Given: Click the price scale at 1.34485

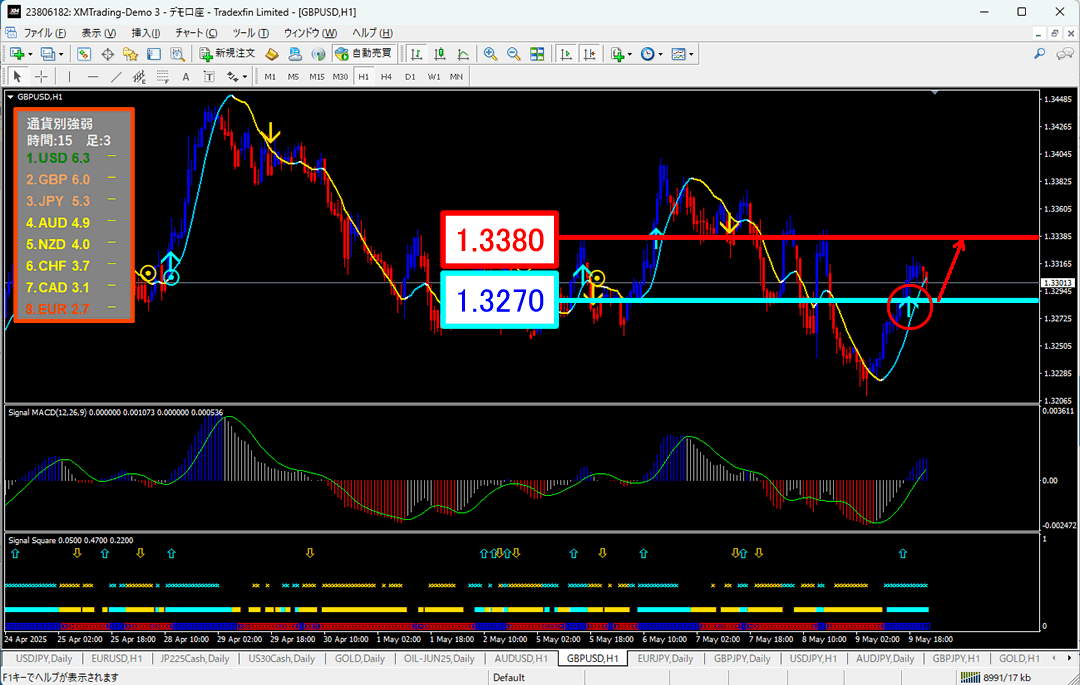Looking at the screenshot, I should coord(1057,99).
